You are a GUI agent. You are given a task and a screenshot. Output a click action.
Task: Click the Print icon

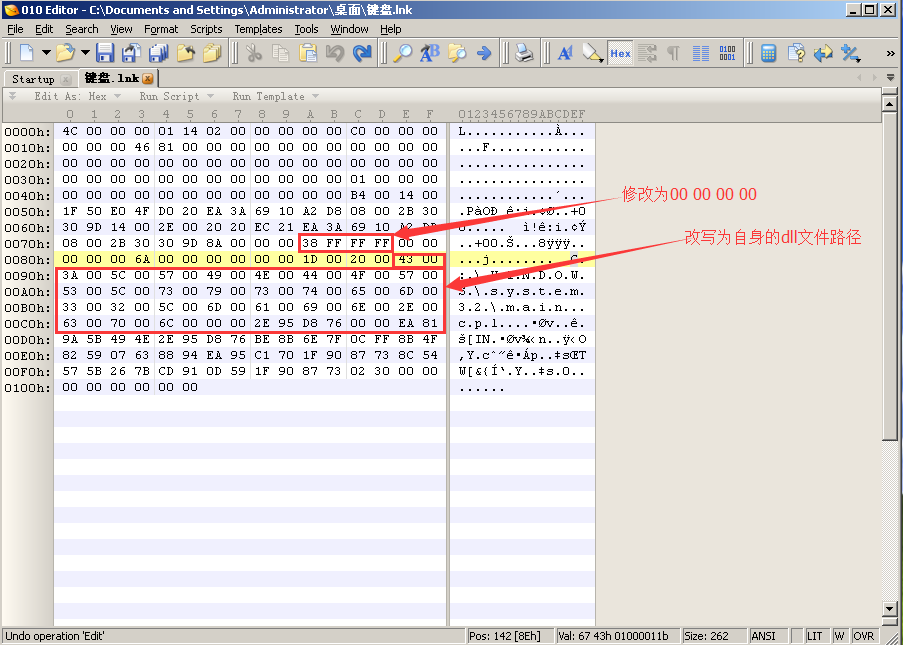coord(524,53)
